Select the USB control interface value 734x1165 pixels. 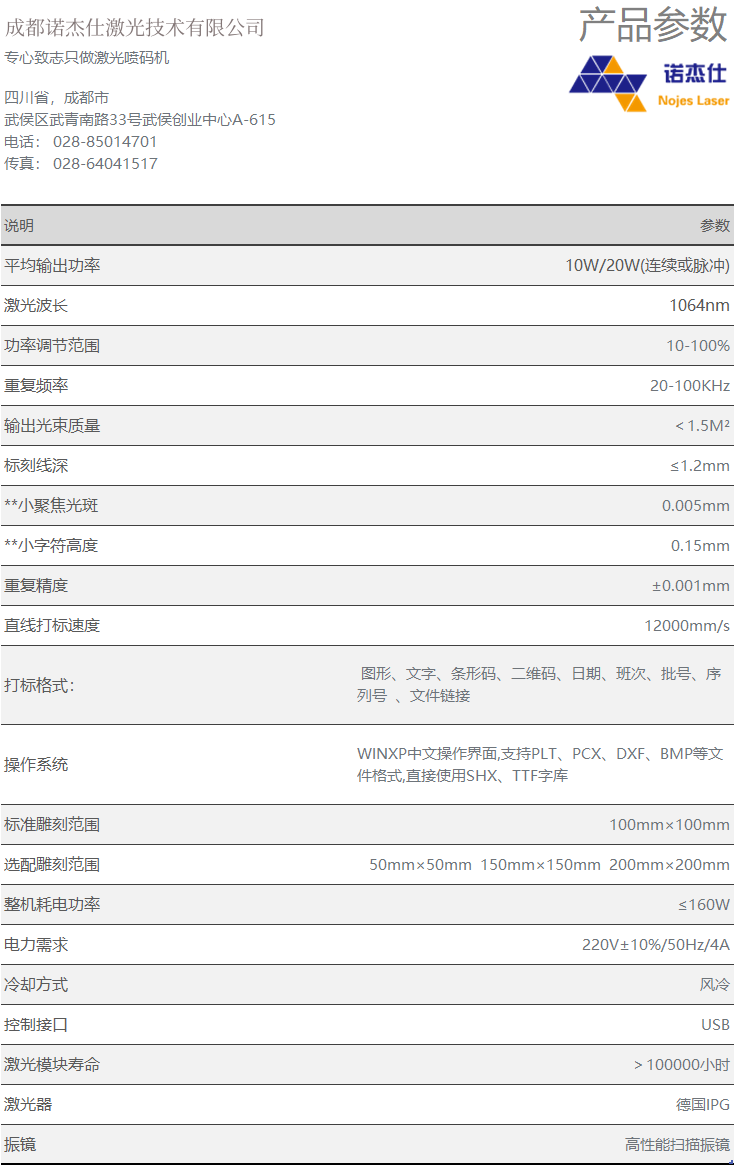[x=715, y=1025]
